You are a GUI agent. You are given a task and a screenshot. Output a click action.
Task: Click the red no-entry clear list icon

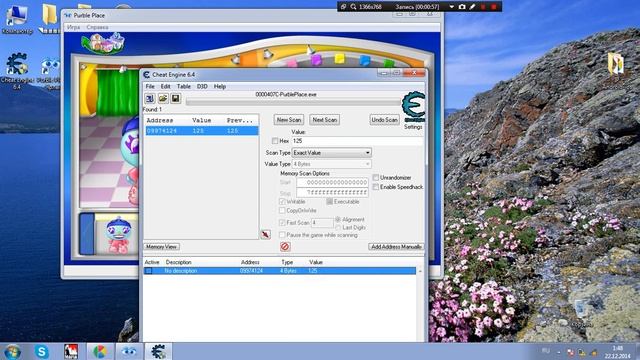click(x=285, y=246)
